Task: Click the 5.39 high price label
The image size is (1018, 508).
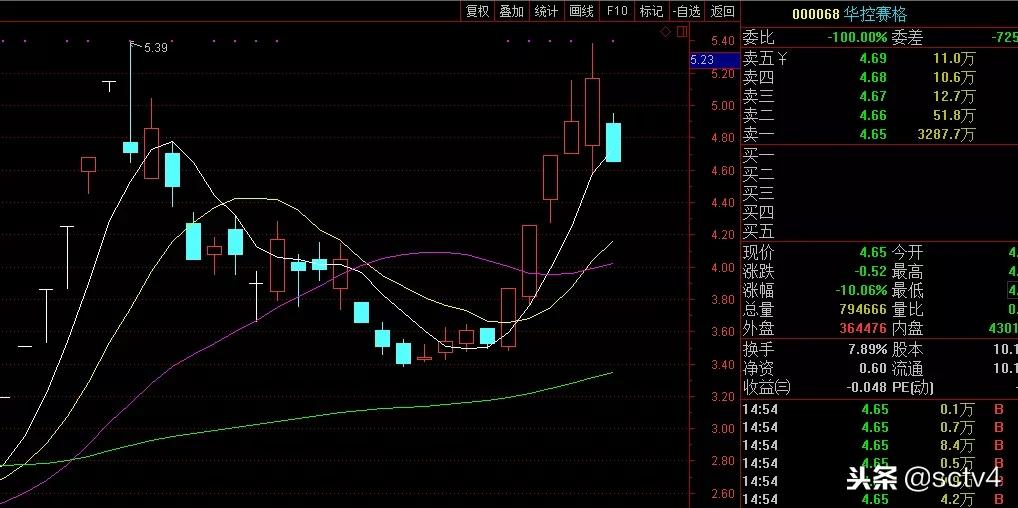Action: coord(155,47)
